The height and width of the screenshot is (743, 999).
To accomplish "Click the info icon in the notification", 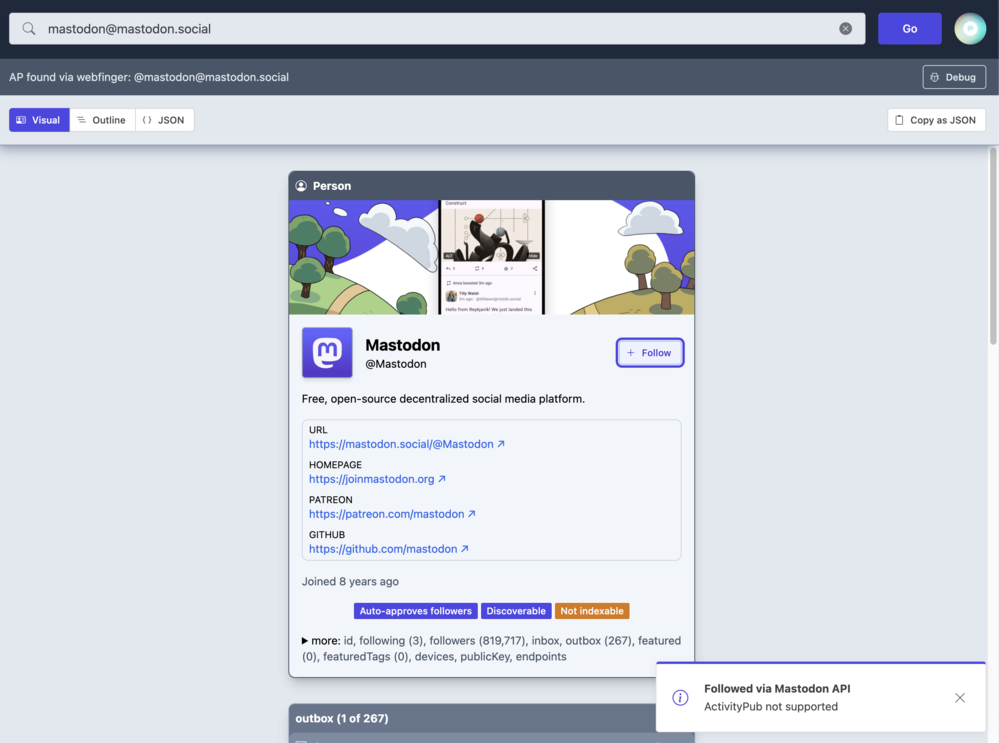I will (680, 698).
